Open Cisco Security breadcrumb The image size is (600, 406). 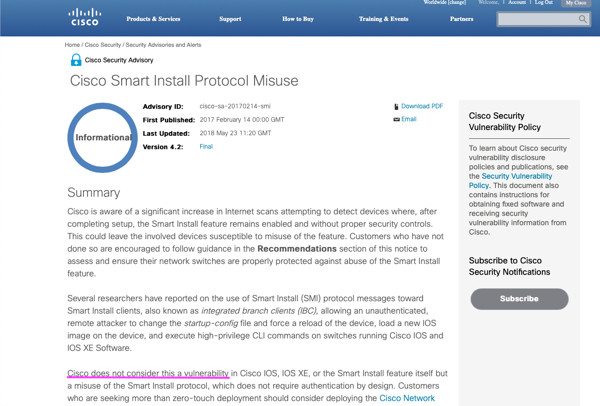(x=103, y=45)
